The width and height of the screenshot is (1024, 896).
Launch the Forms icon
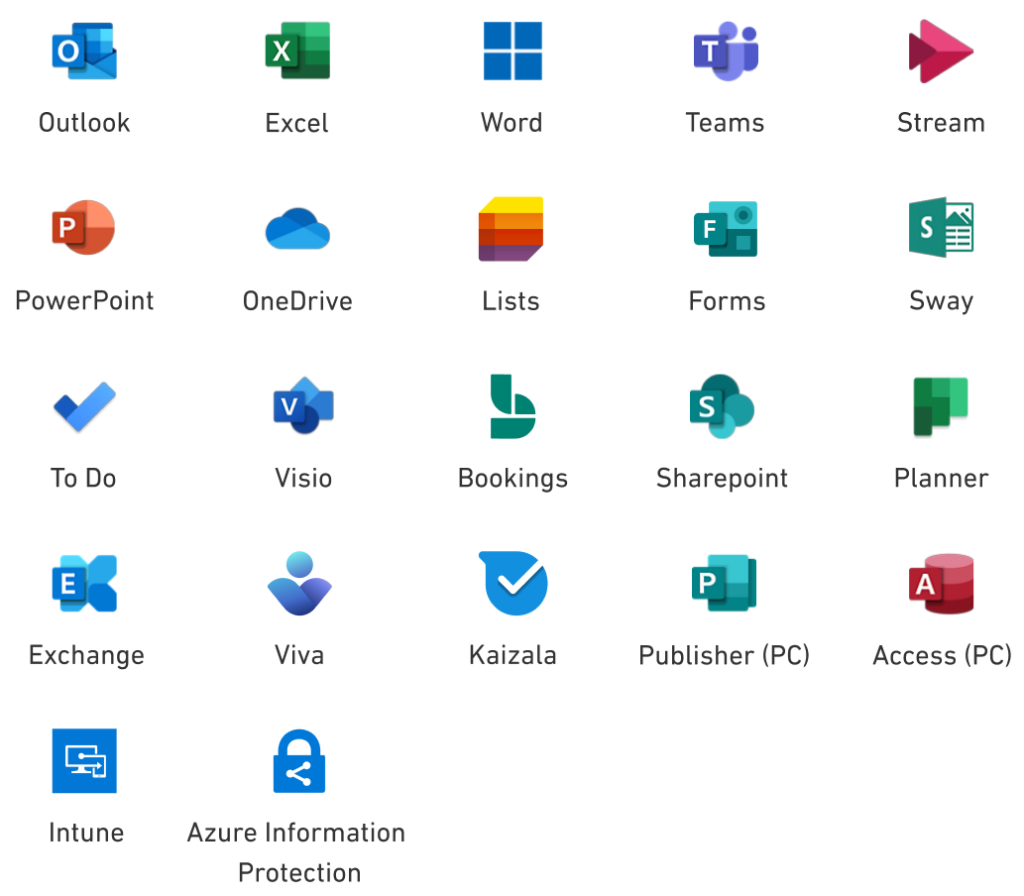tap(726, 229)
